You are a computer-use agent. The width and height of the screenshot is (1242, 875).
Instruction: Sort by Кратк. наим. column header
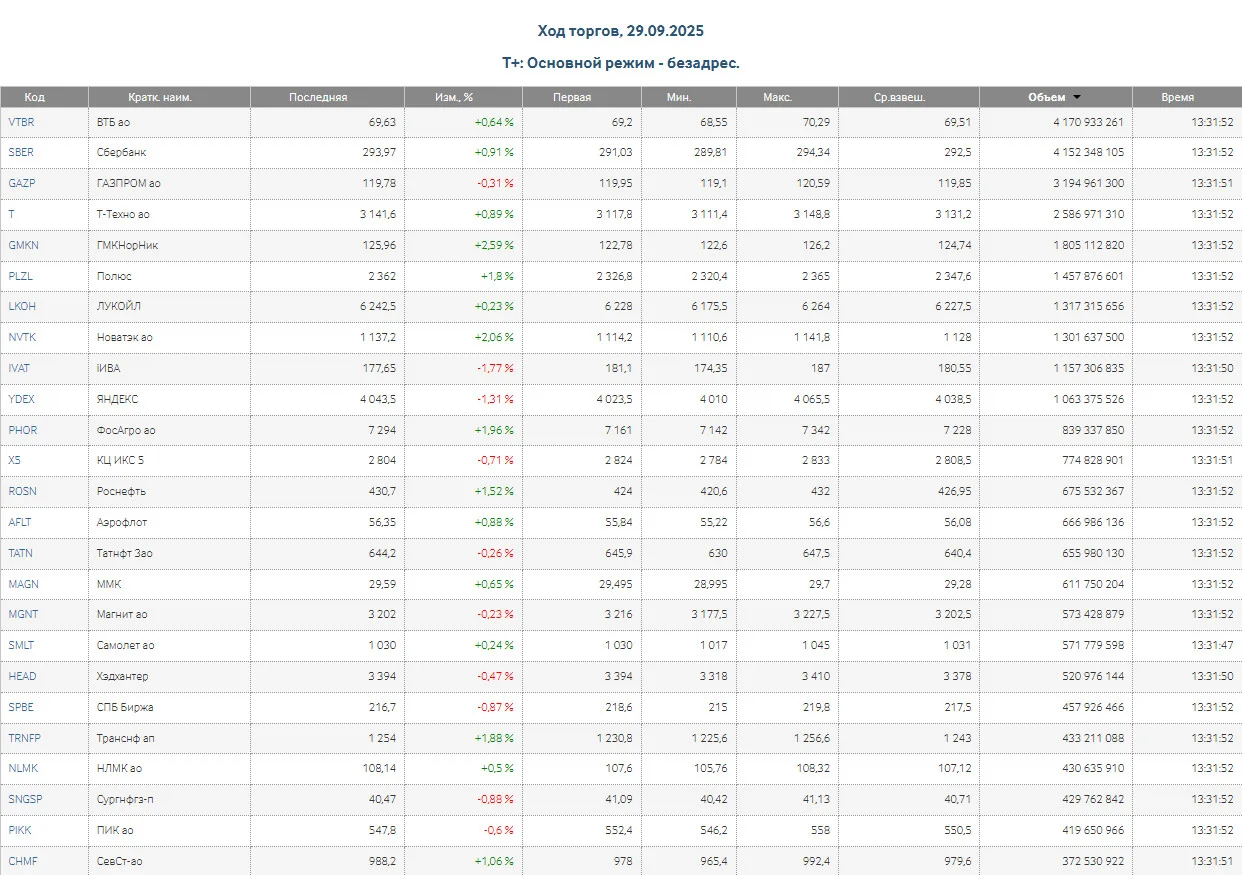(x=160, y=97)
